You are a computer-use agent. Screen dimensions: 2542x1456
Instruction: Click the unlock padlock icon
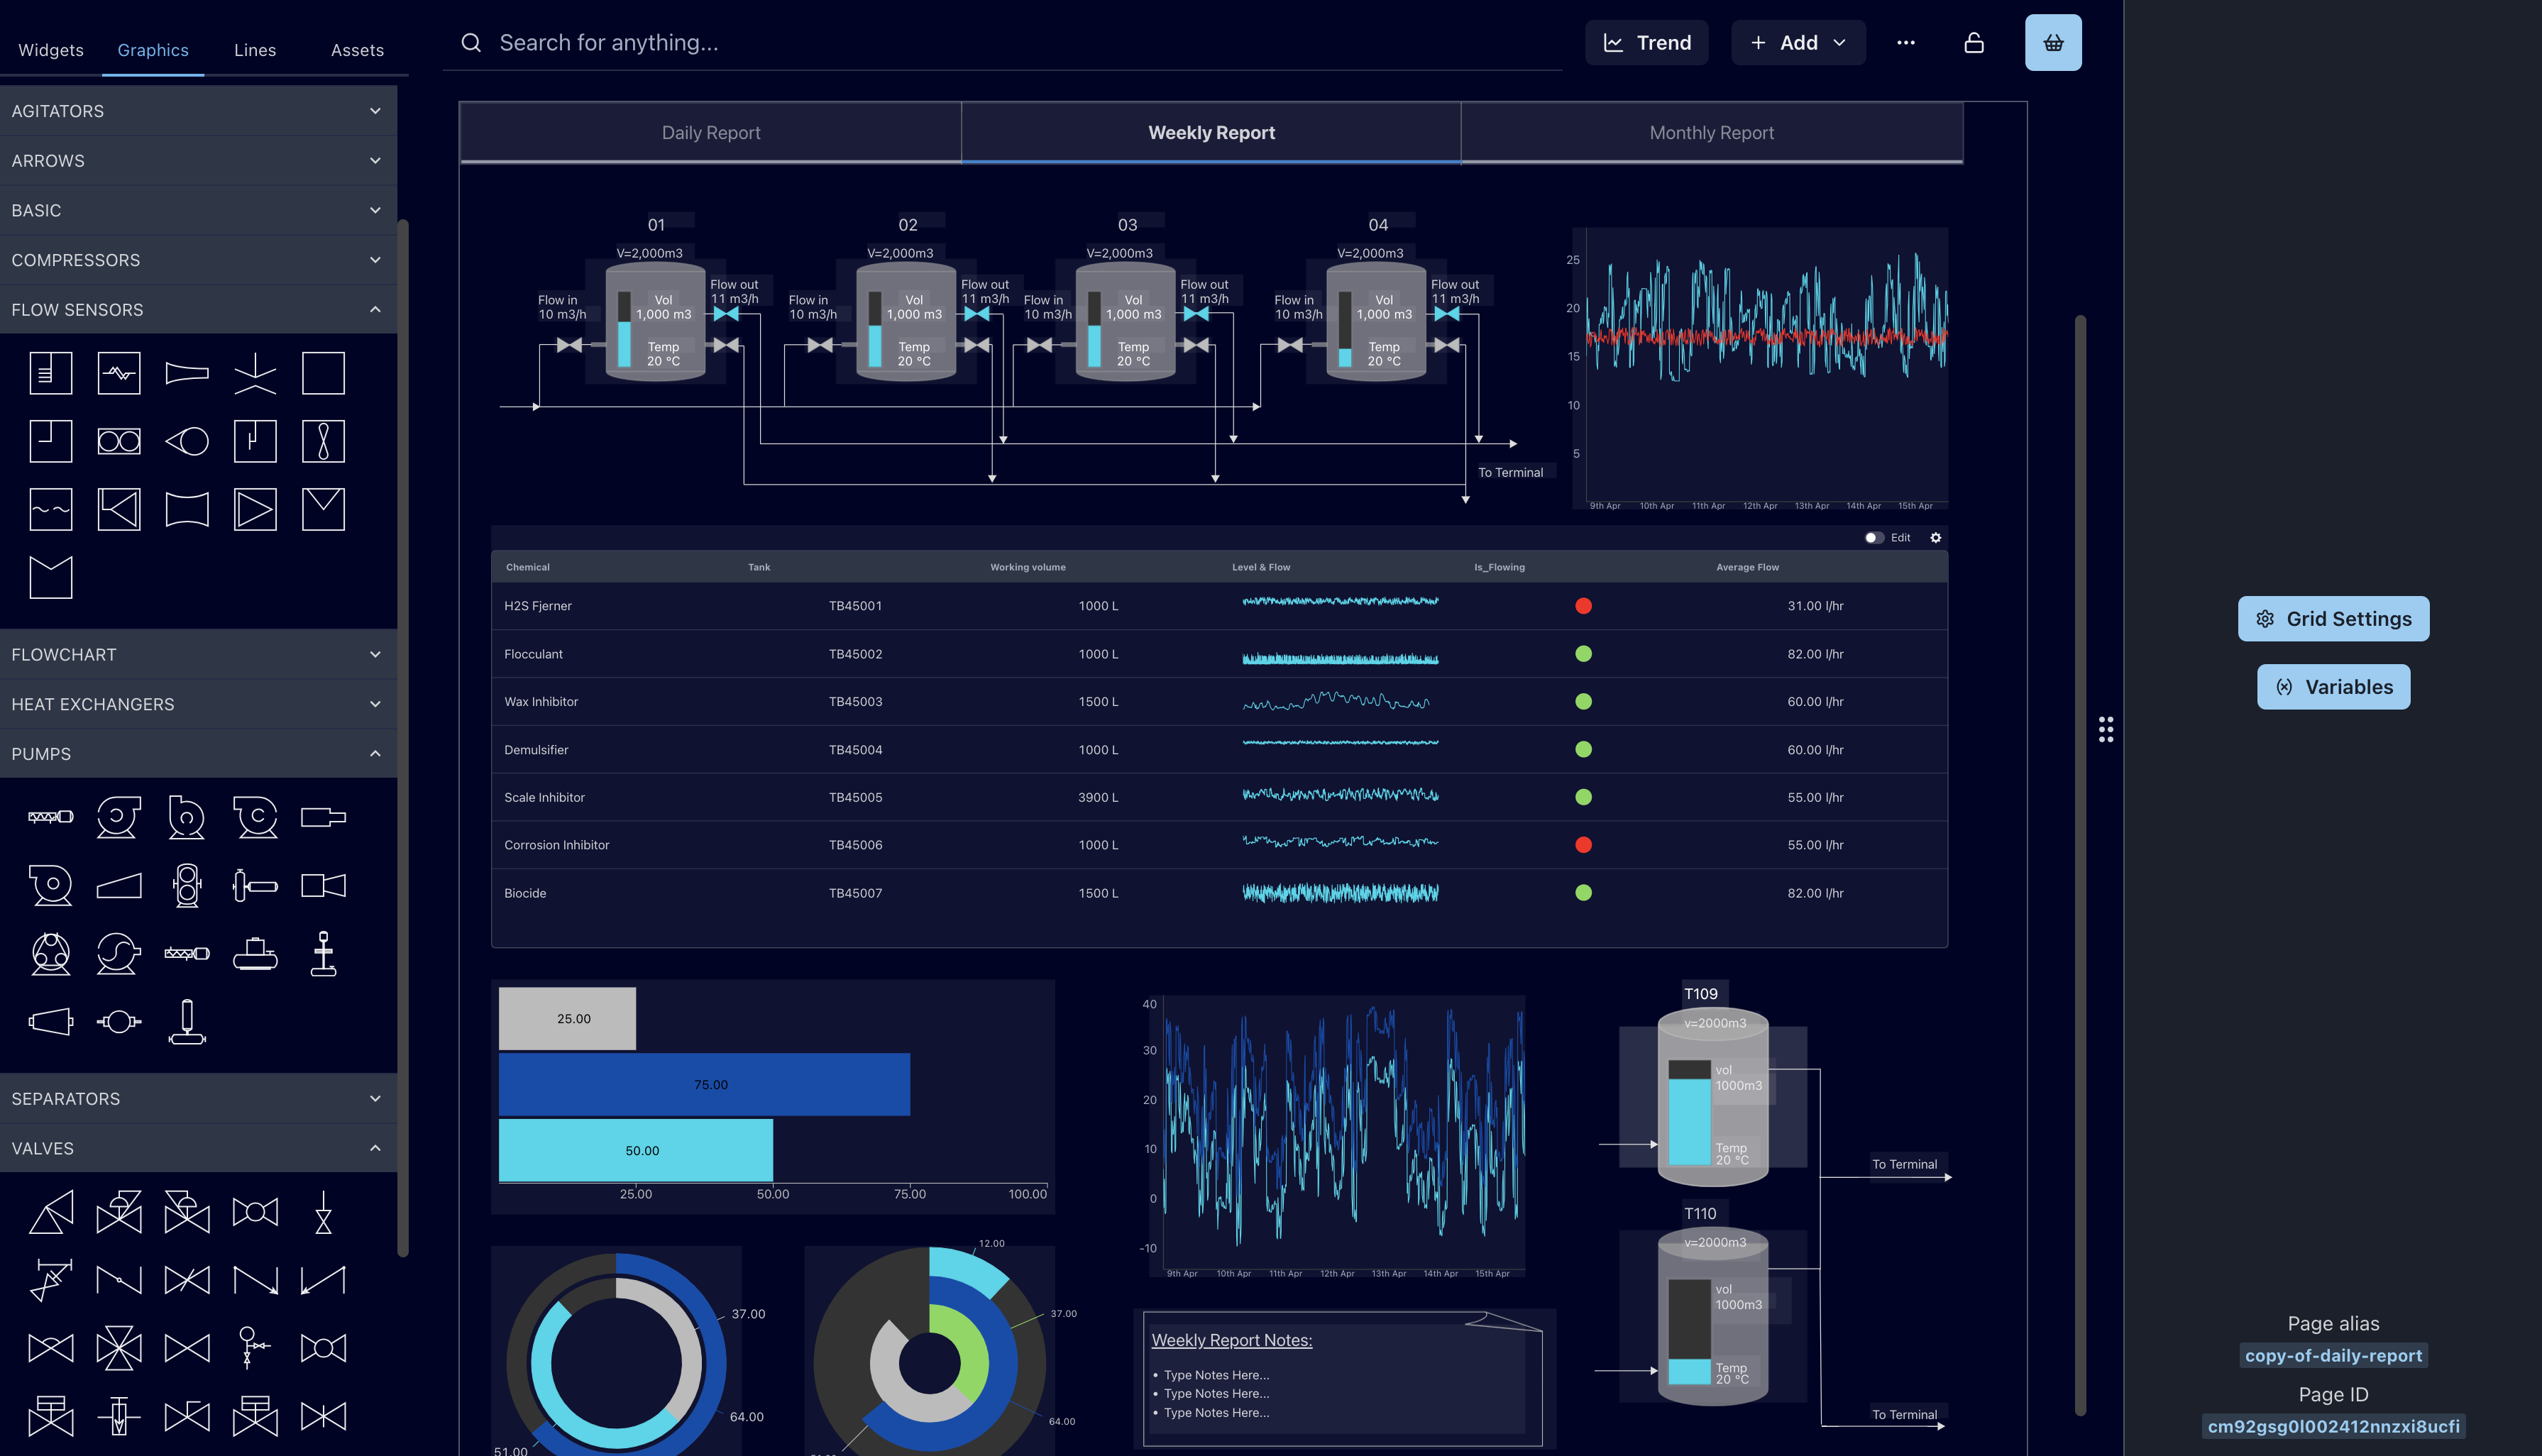[x=1973, y=43]
